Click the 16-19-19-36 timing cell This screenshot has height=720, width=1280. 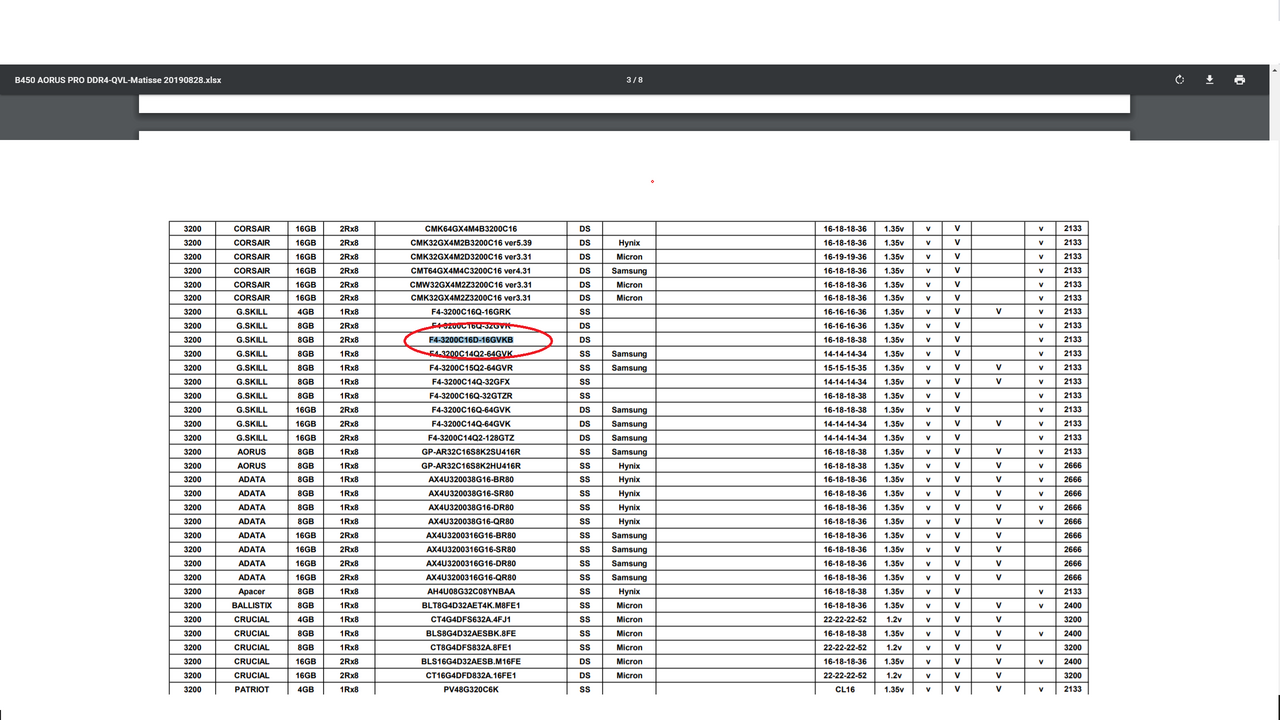pos(845,257)
